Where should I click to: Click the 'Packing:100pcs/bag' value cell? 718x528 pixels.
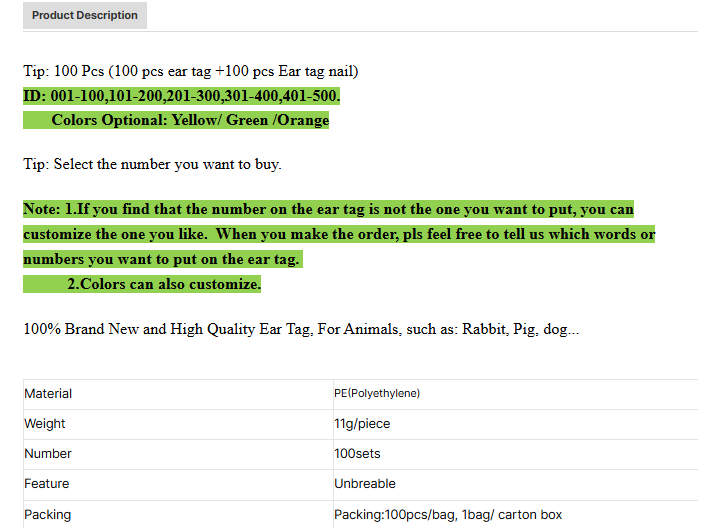point(448,515)
